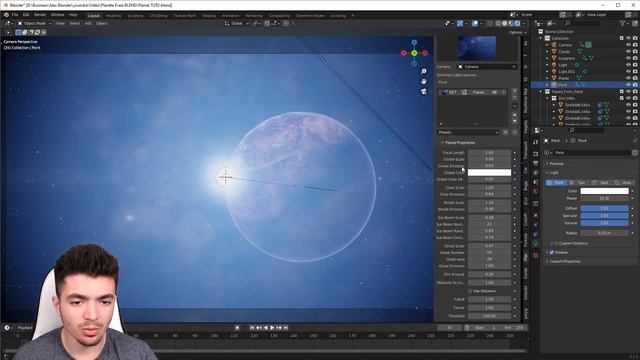Toggle camera view icon in viewport
The height and width of the screenshot is (360, 640).
coord(424,91)
